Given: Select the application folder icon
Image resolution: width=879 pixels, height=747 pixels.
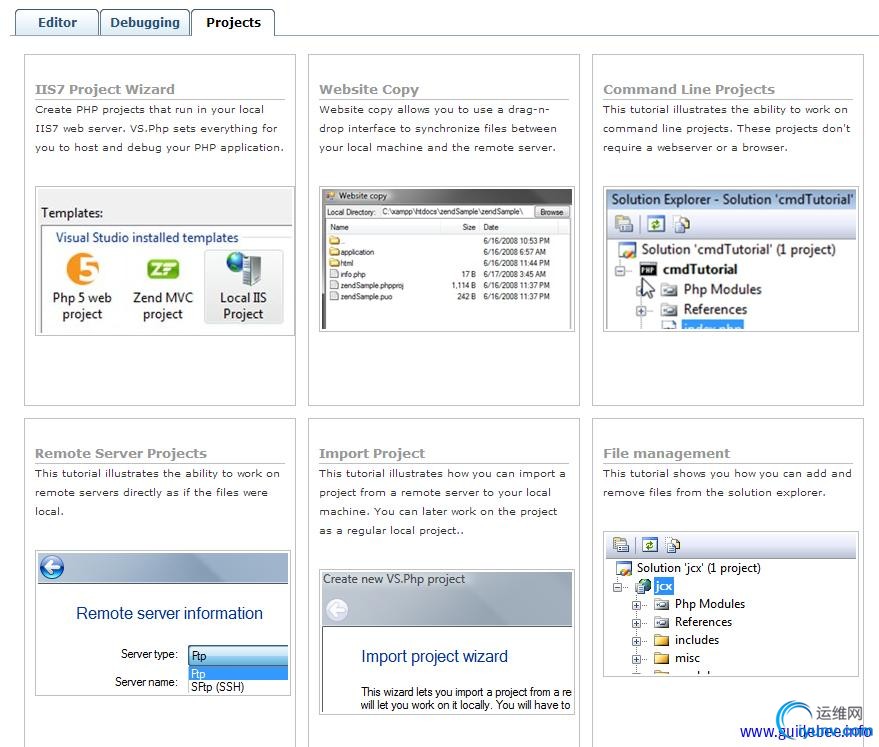Looking at the screenshot, I should point(335,252).
